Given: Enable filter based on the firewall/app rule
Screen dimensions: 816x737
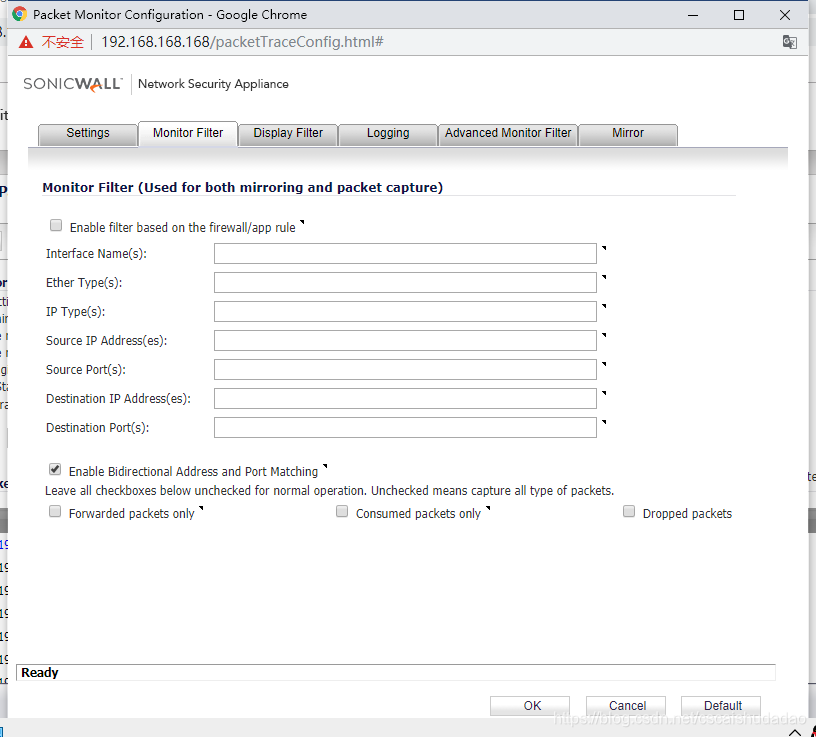Looking at the screenshot, I should [x=56, y=225].
